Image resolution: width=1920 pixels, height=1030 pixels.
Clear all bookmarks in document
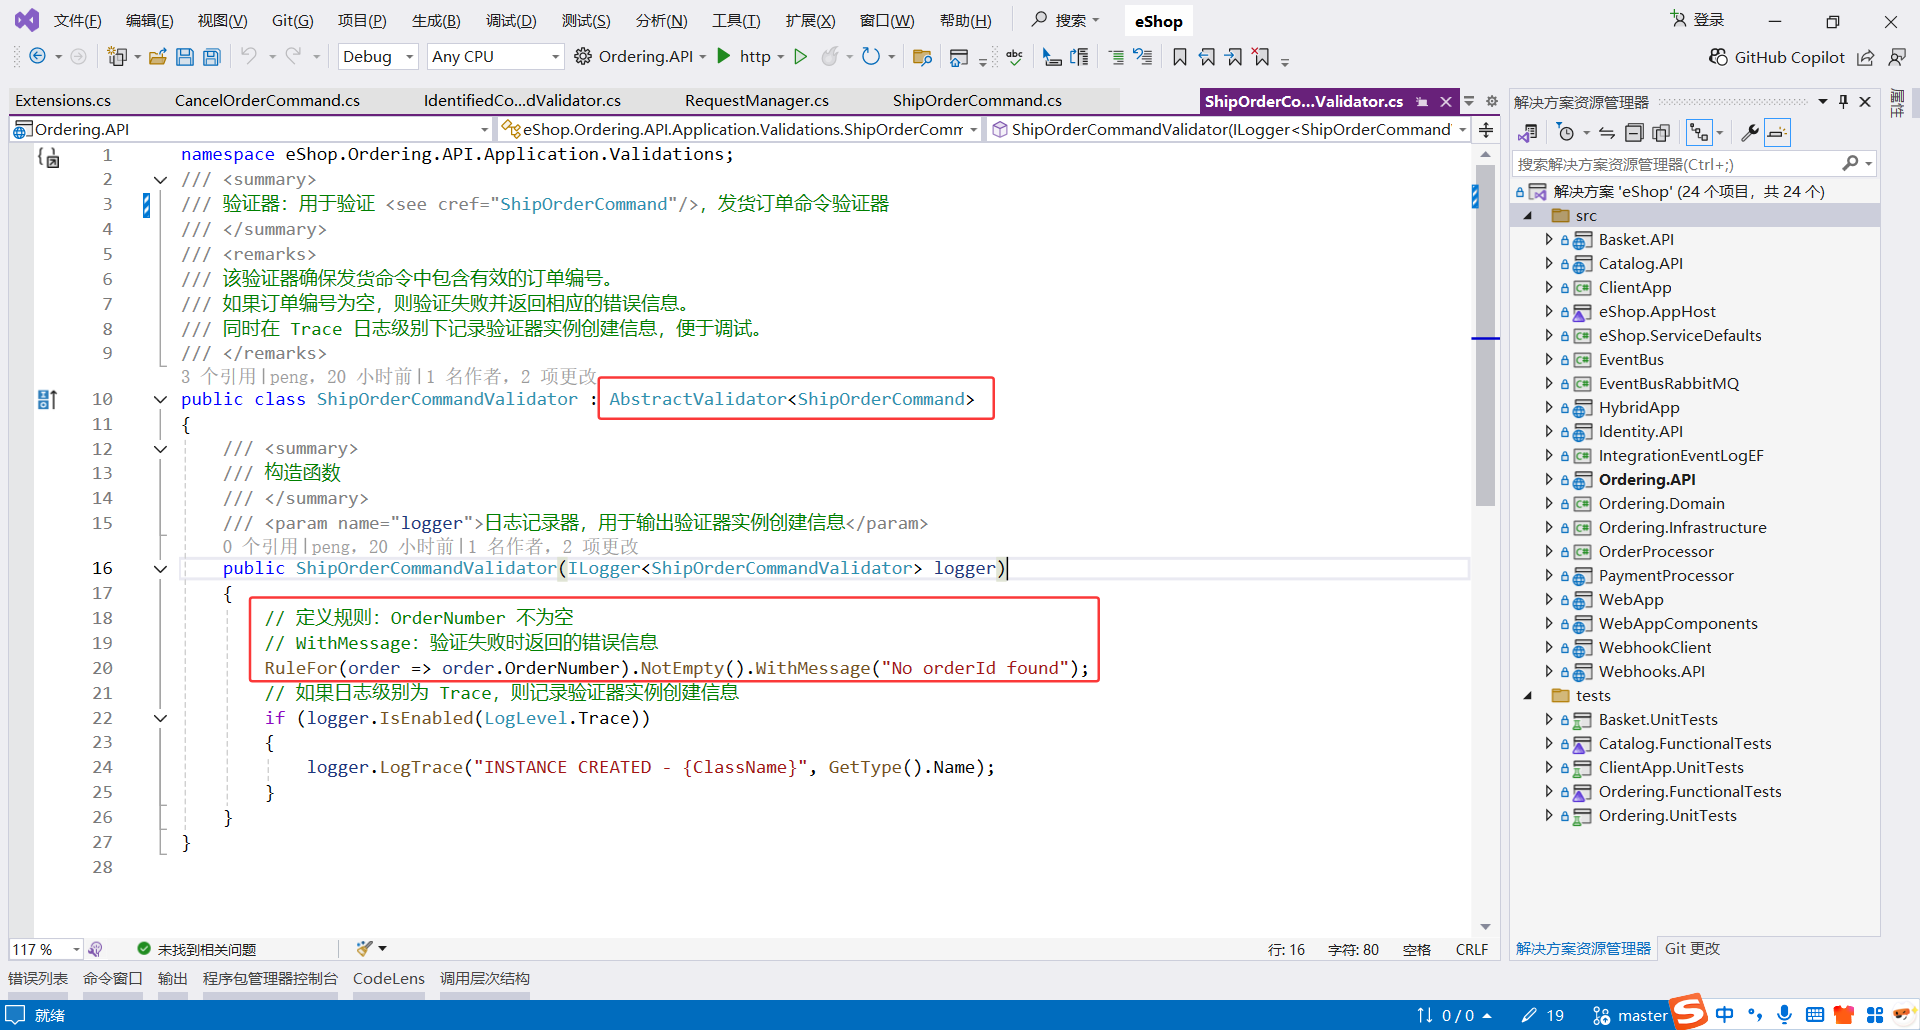click(1262, 57)
